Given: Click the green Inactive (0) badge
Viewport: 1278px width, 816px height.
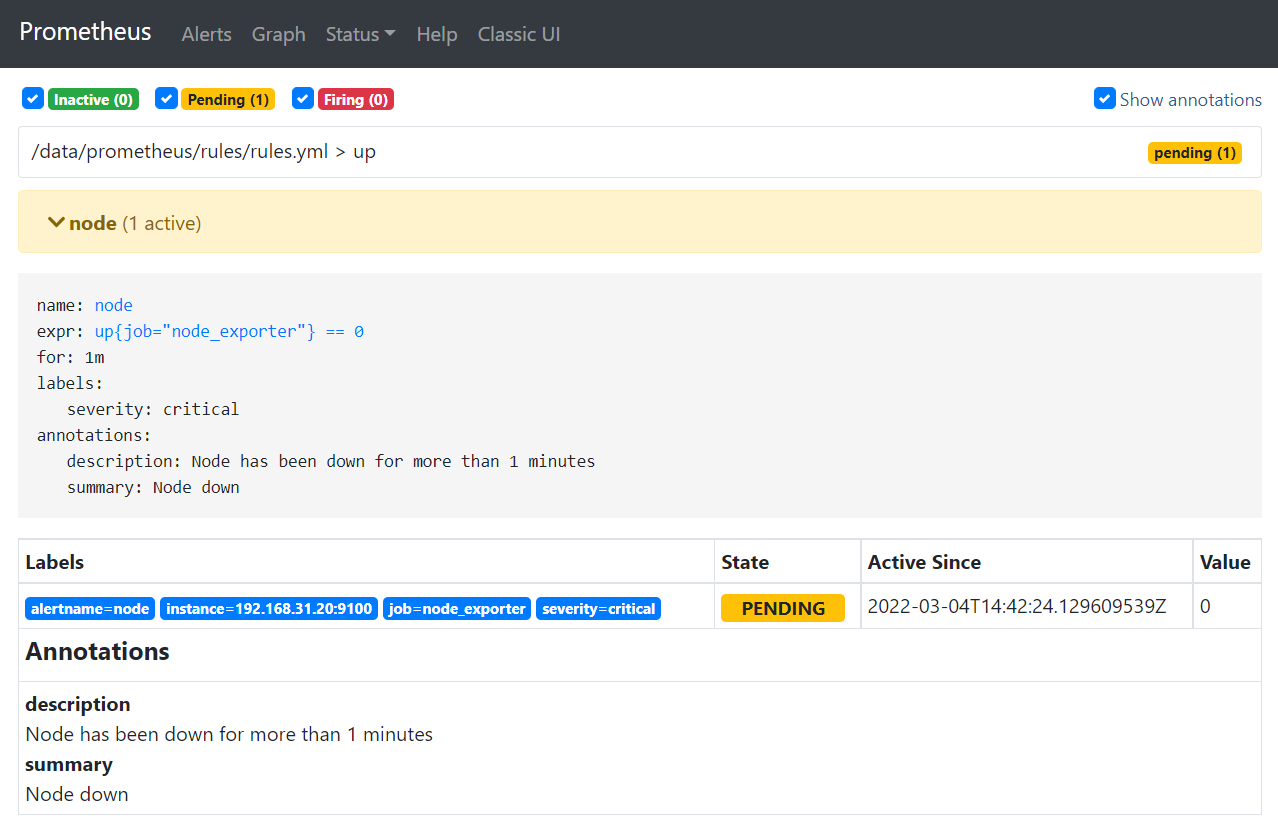Looking at the screenshot, I should point(93,100).
